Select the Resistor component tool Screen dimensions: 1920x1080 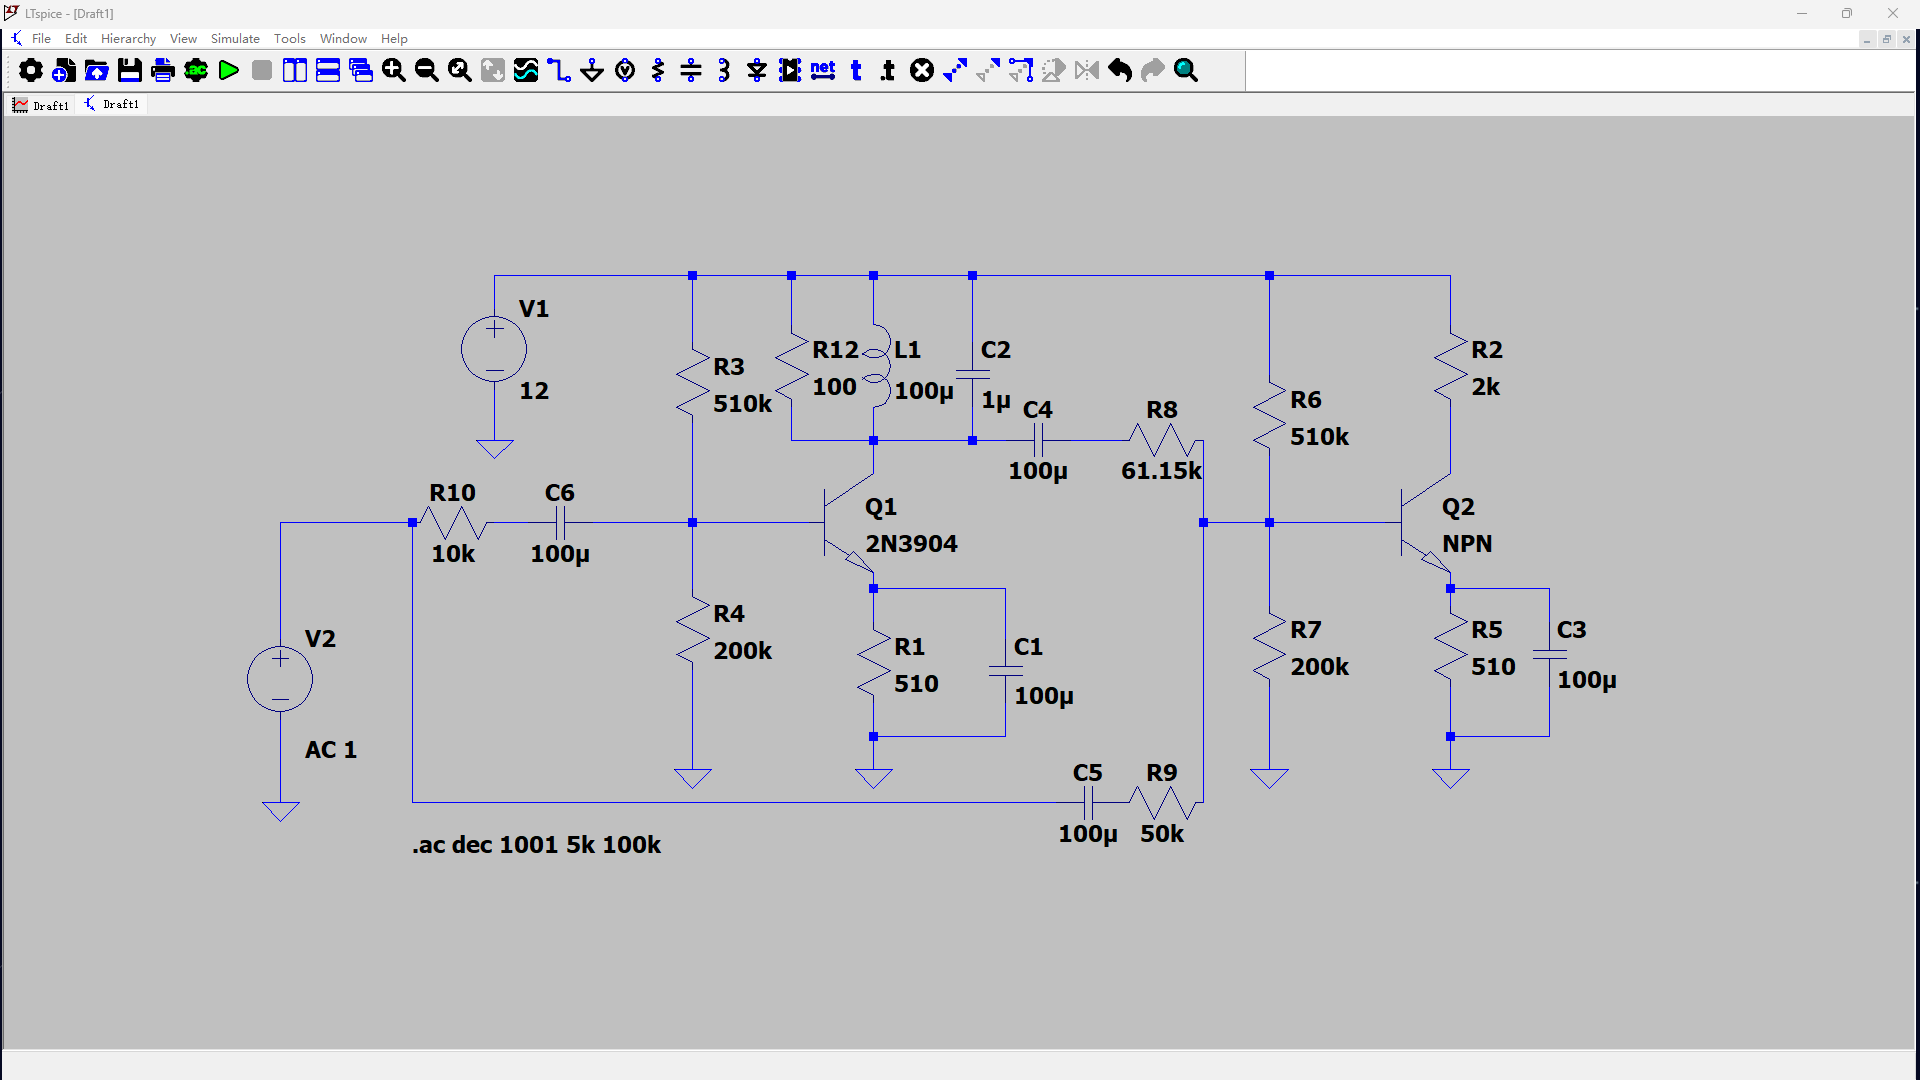pos(658,70)
